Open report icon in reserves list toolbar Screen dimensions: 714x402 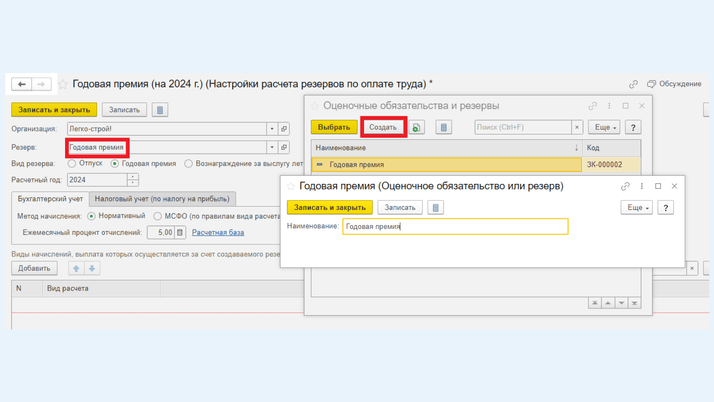[x=444, y=127]
